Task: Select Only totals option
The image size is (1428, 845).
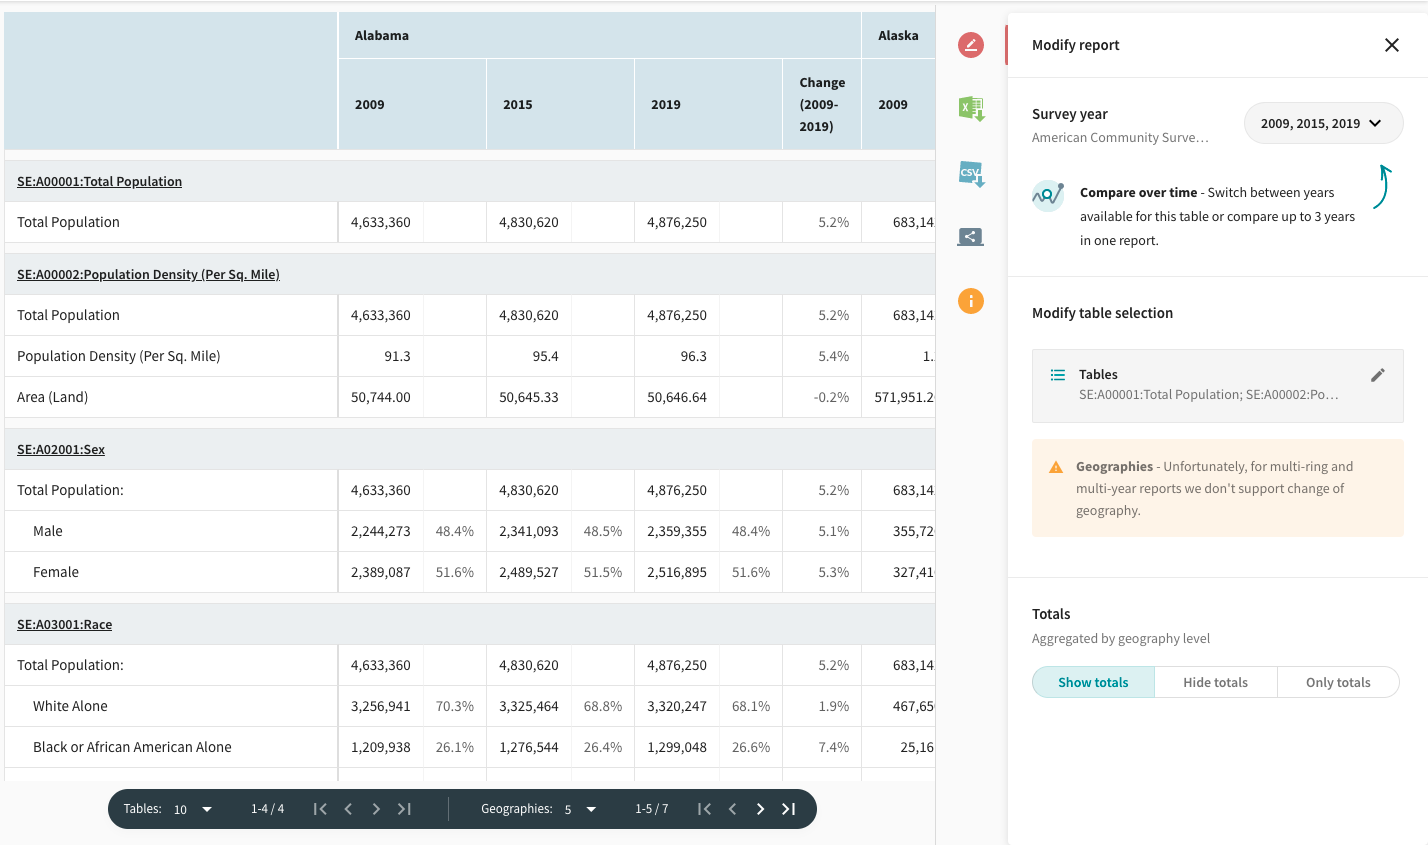Action: tap(1337, 682)
